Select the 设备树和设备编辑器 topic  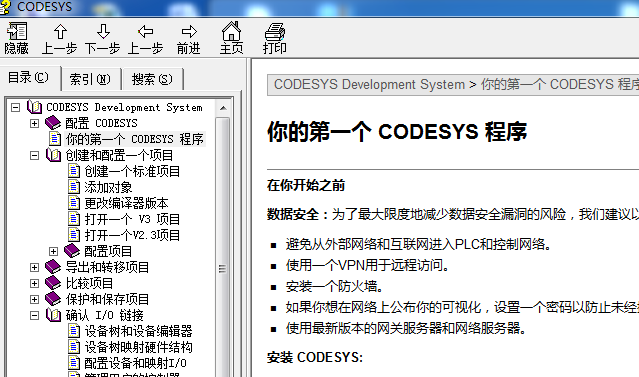139,331
